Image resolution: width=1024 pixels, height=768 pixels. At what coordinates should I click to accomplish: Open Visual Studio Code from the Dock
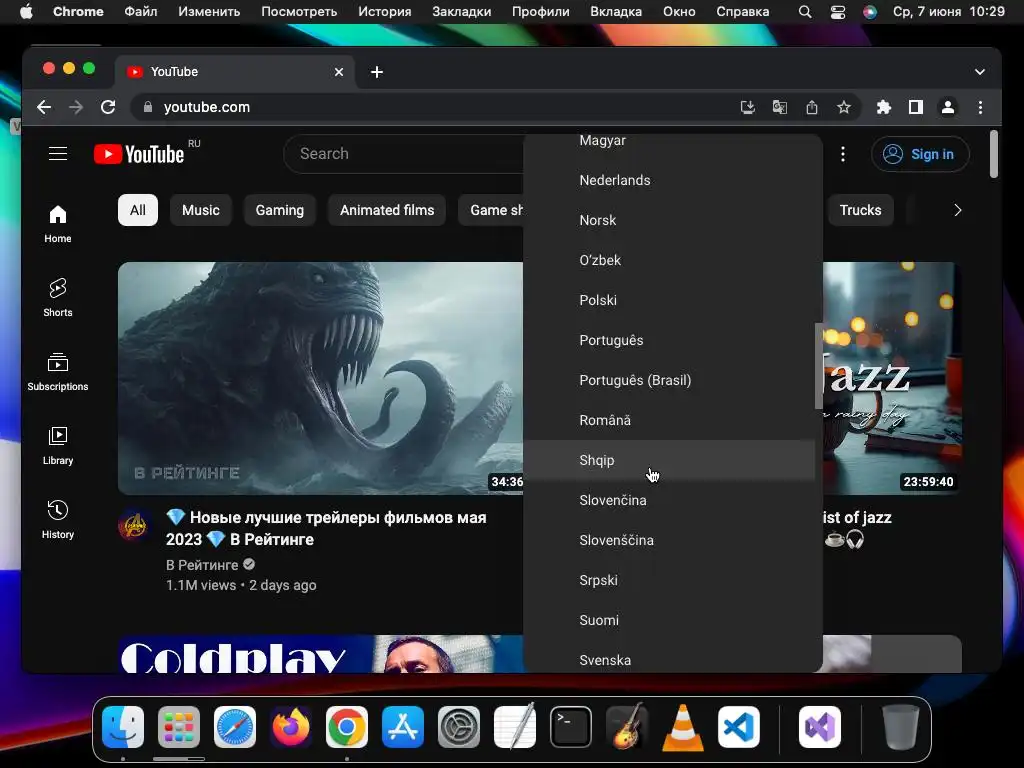pyautogui.click(x=739, y=727)
